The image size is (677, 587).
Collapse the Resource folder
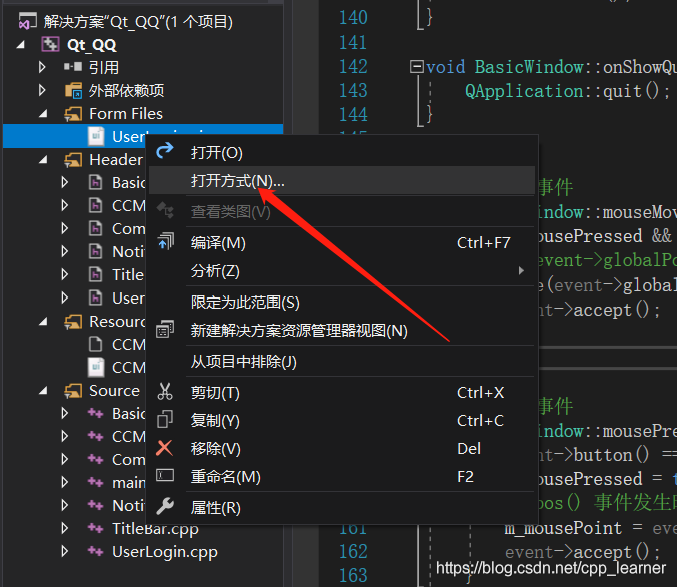43,322
